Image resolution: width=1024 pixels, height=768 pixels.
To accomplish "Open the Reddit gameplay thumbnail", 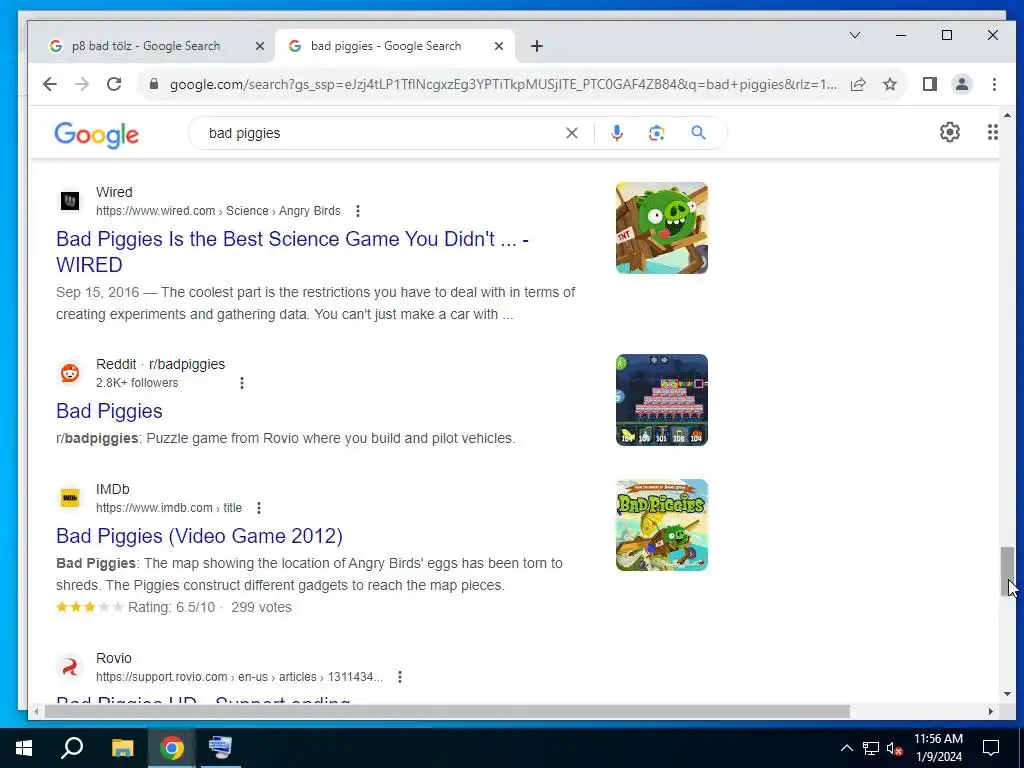I will pos(662,400).
